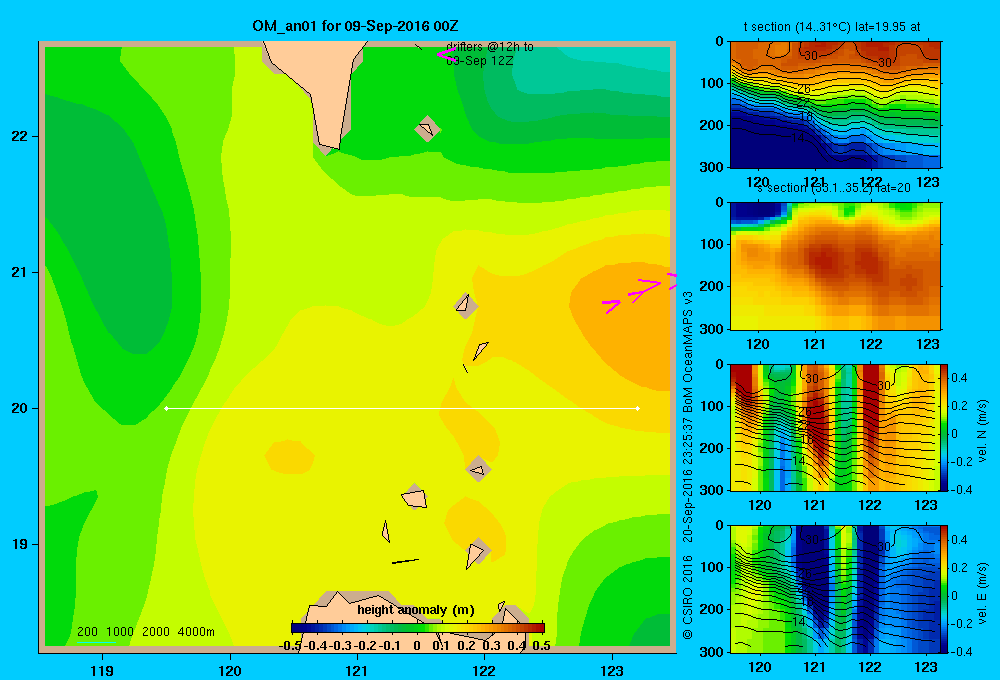Click the '300' depth label on temperature section
Image resolution: width=1000 pixels, height=680 pixels.
coord(711,167)
